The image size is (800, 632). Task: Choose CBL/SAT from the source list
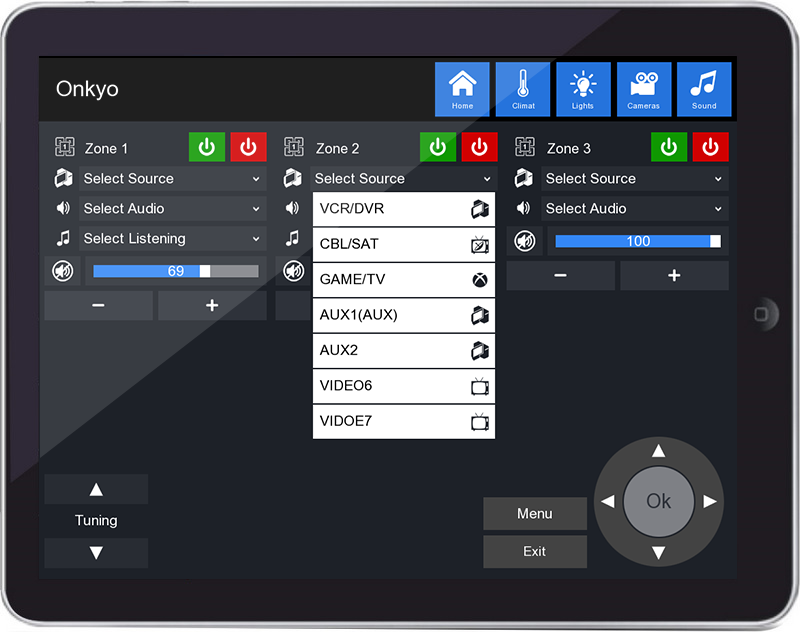tap(404, 244)
